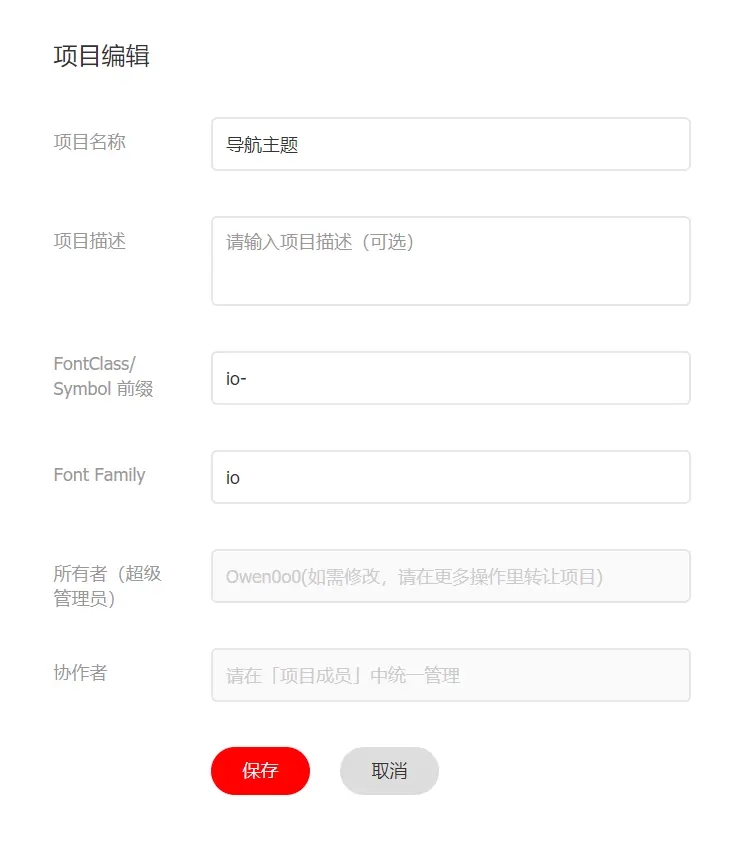The image size is (743, 844).
Task: Place cursor on the io- prefix value
Action: click(x=236, y=379)
